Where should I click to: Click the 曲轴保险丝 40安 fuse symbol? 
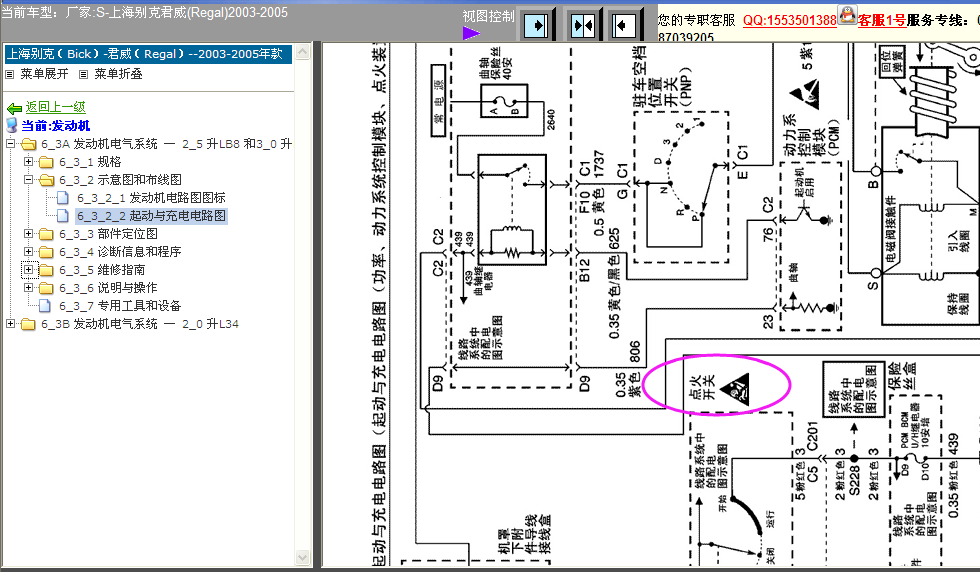click(504, 101)
